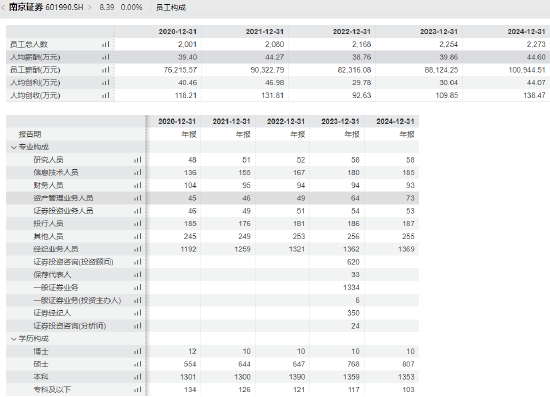550x397 pixels.
Task: Select the 保荐代表人 row label
Action: tap(52, 275)
